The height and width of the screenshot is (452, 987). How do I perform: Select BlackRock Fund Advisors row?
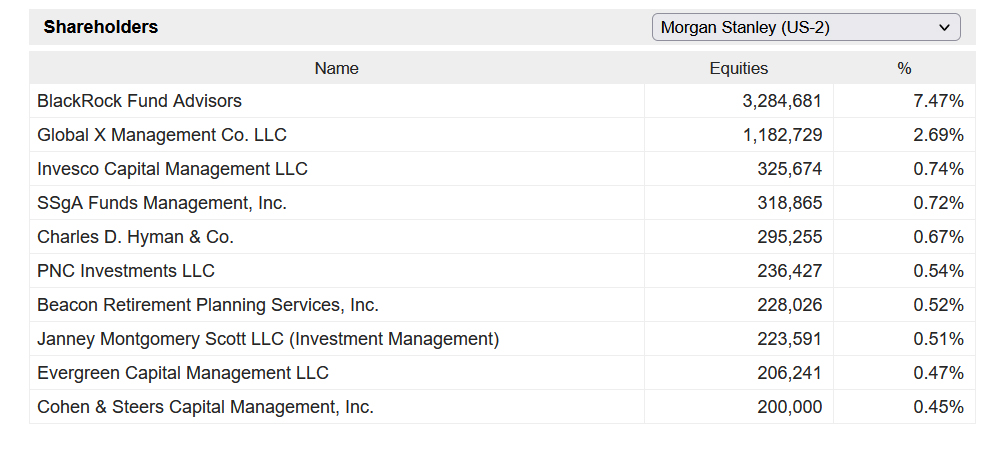point(139,101)
